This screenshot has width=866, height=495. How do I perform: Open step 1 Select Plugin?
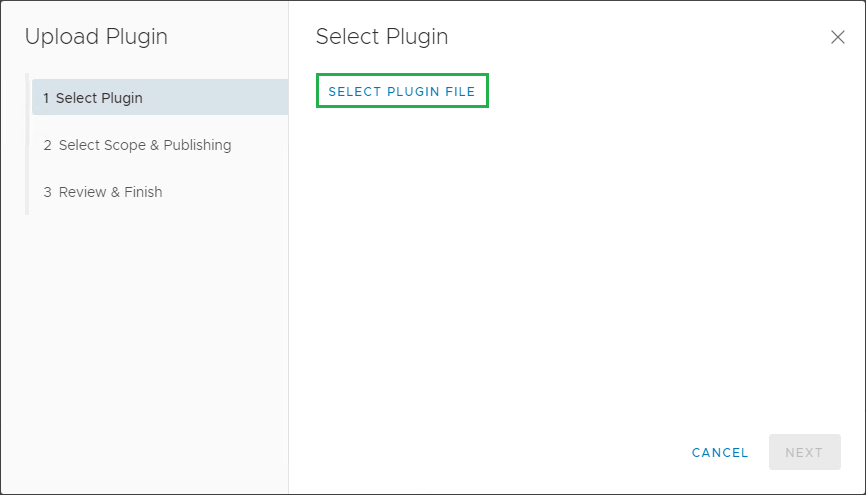[x=99, y=98]
